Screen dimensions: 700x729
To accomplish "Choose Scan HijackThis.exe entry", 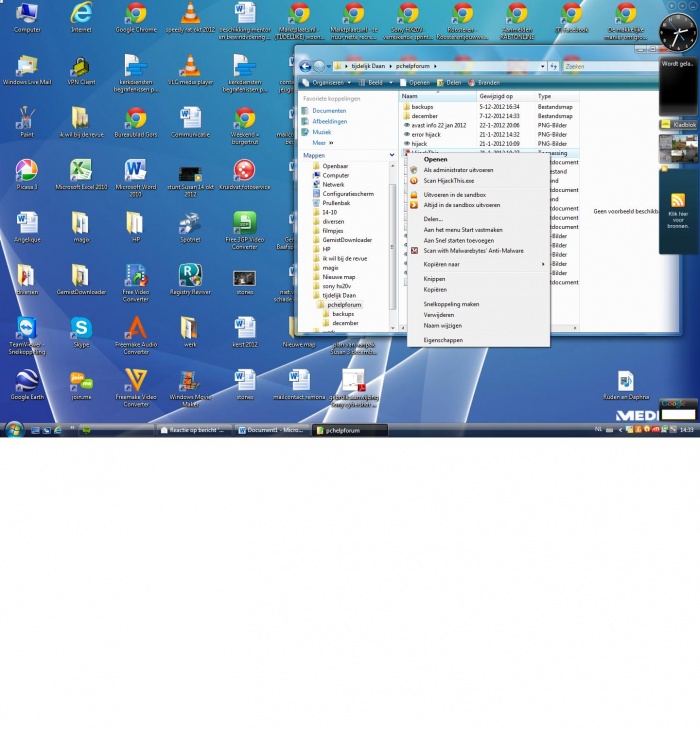I will tap(449, 180).
